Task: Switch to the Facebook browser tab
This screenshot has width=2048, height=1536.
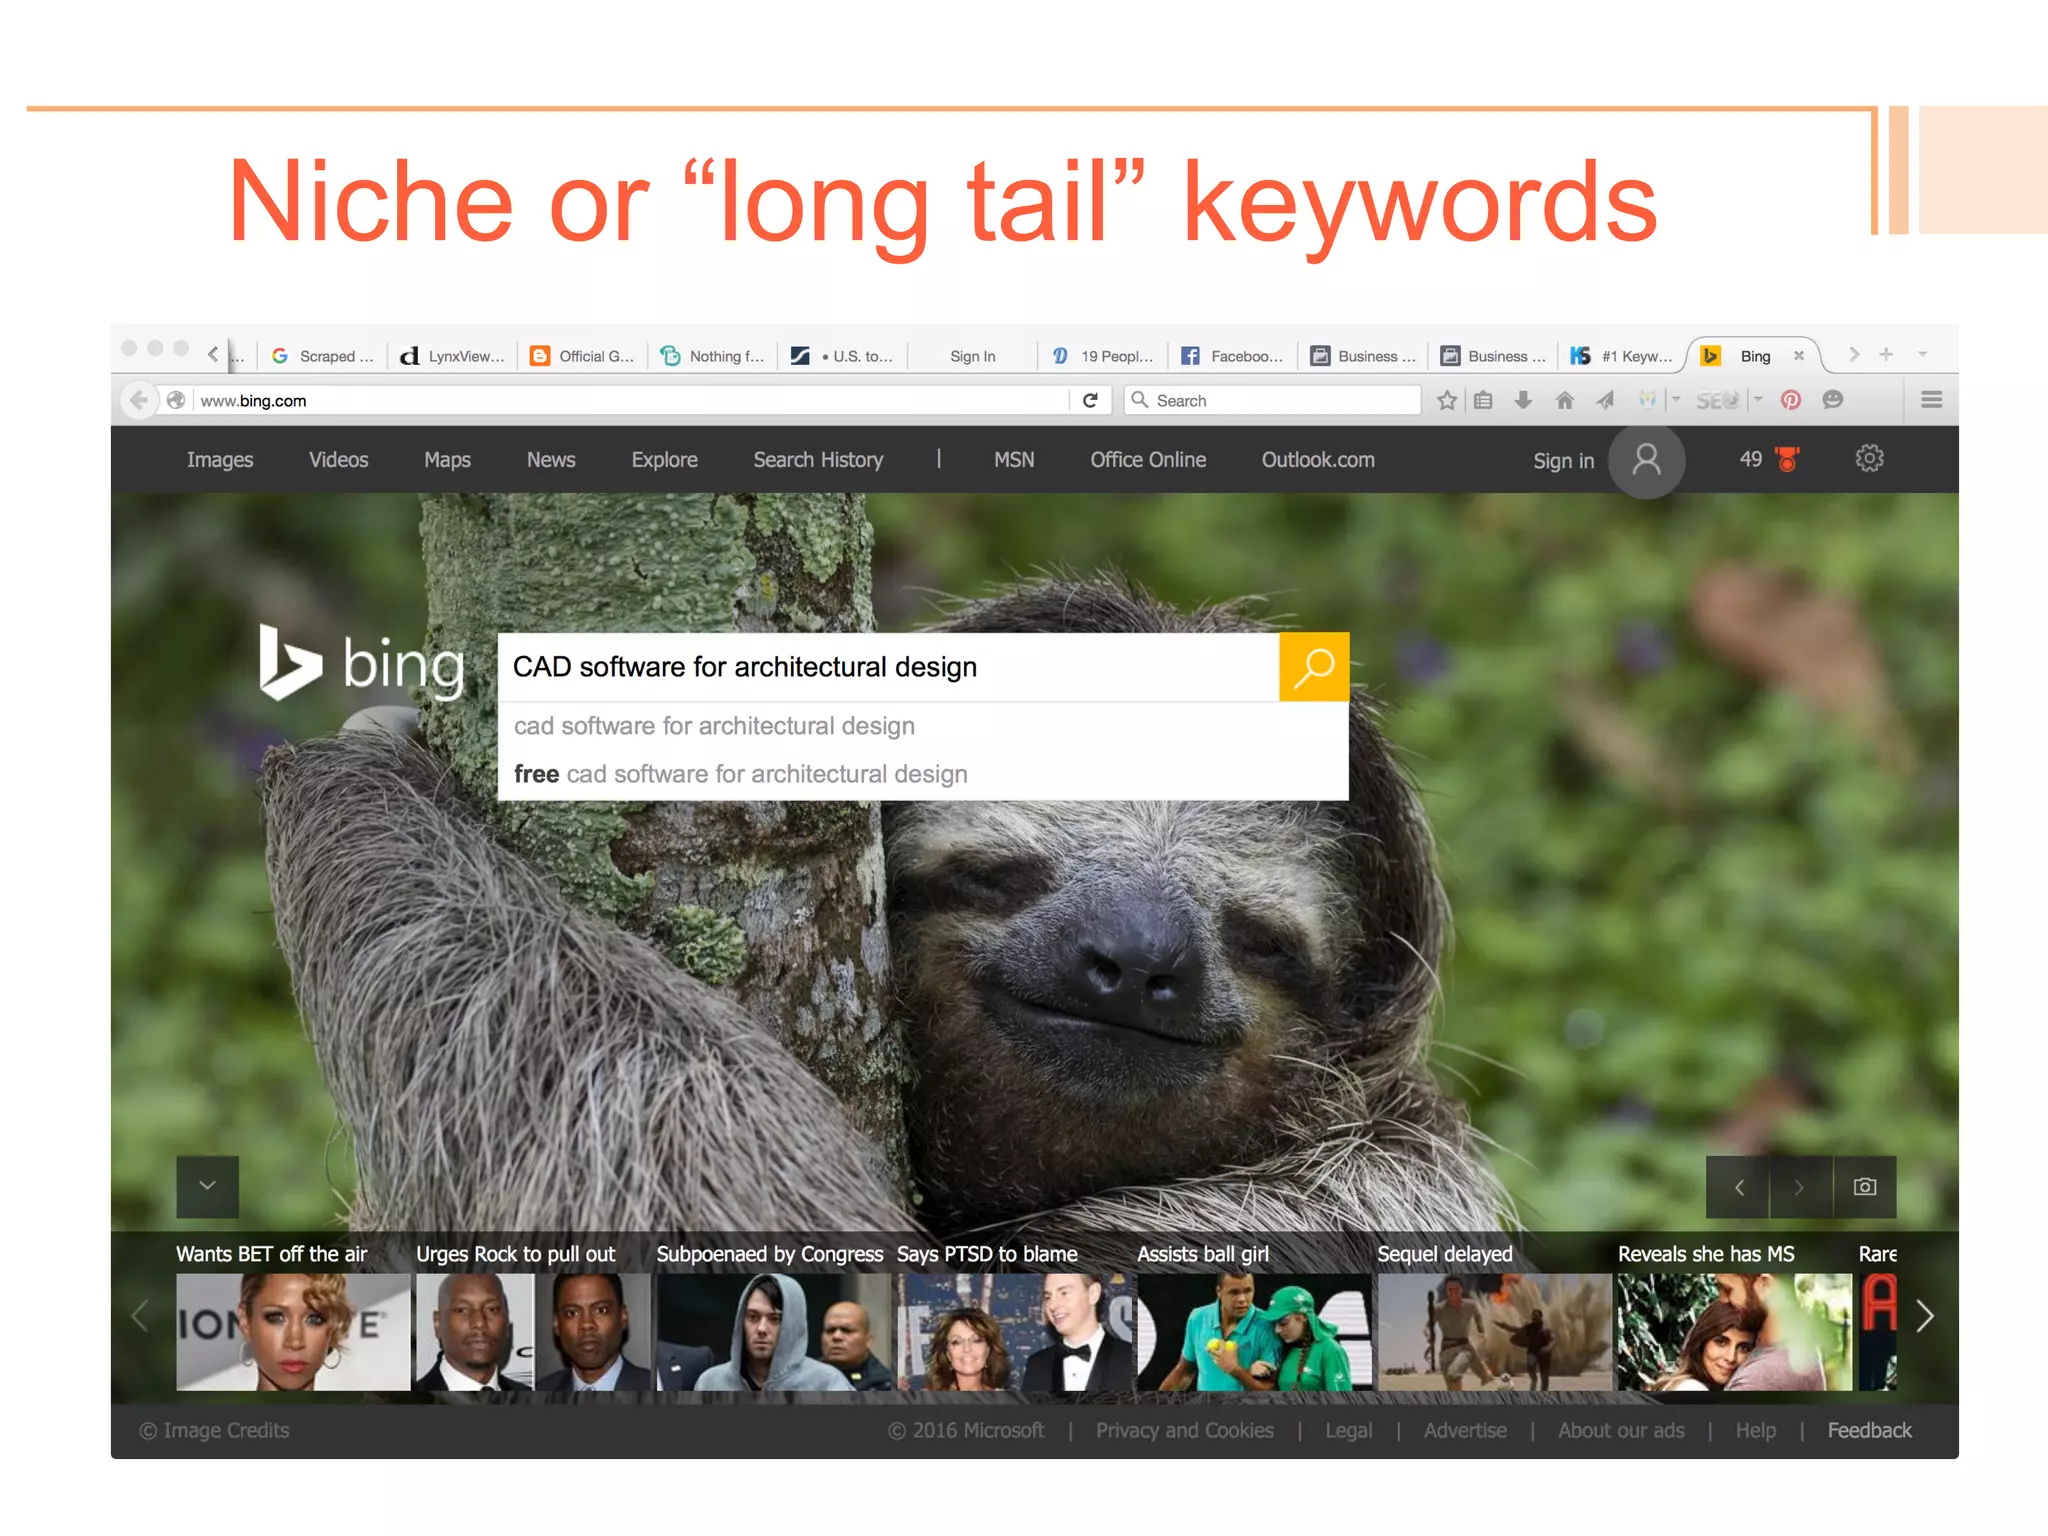Action: pyautogui.click(x=1232, y=356)
